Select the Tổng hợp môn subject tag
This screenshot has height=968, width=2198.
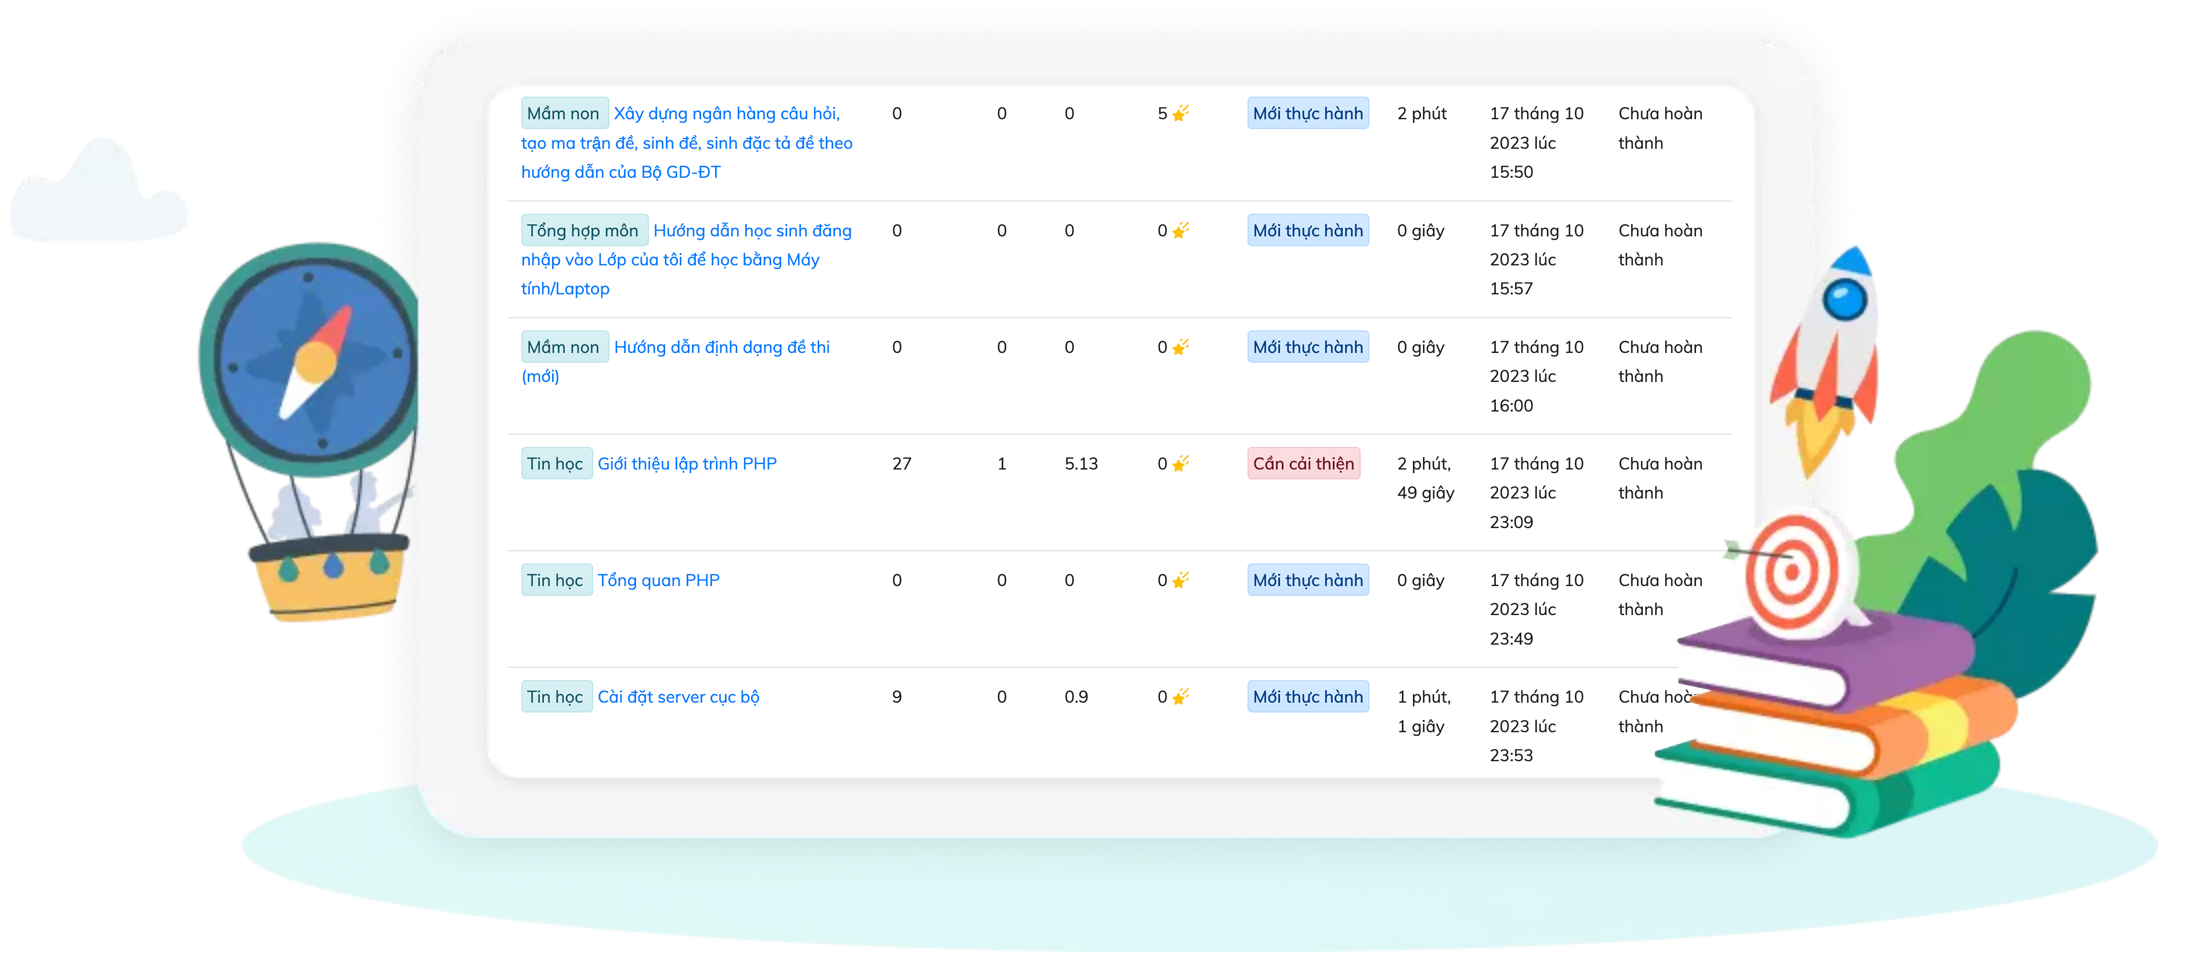point(583,231)
